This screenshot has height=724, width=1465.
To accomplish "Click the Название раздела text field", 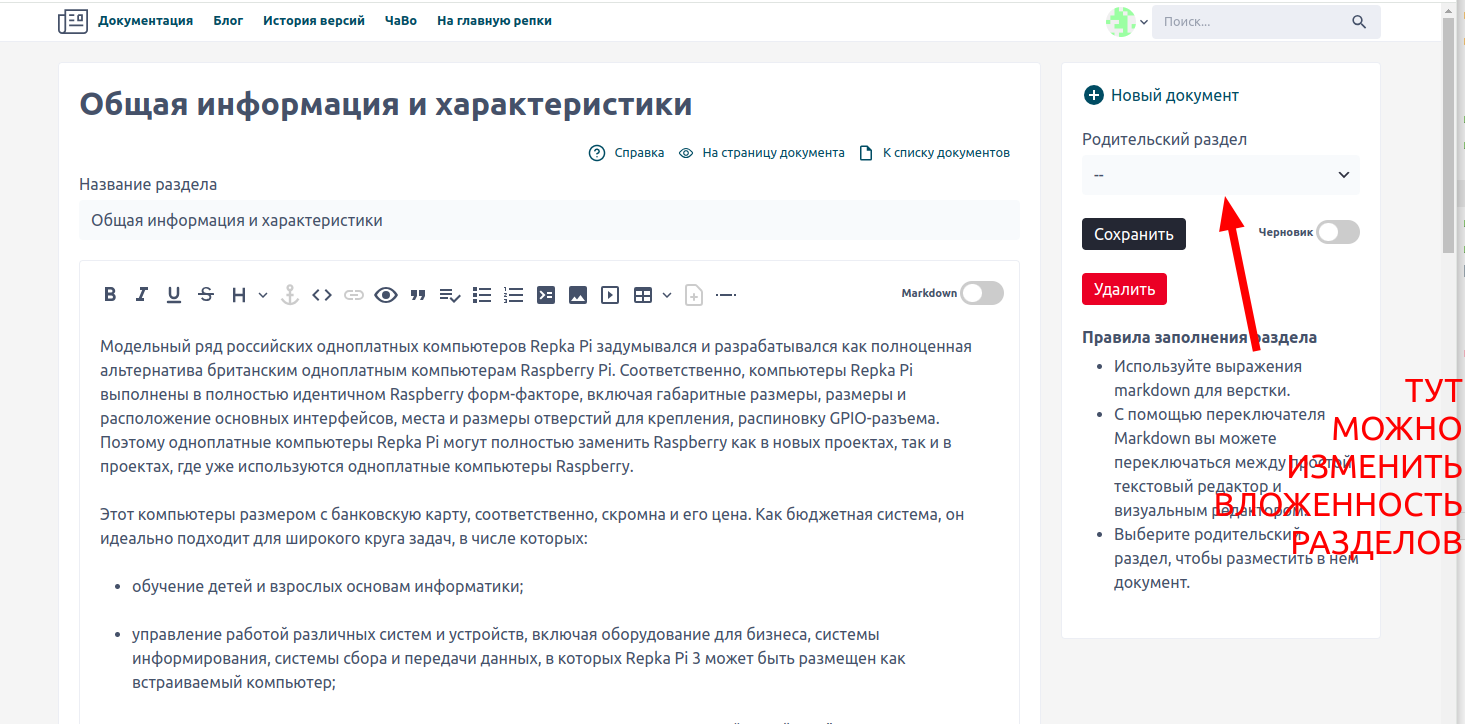I will coord(549,220).
